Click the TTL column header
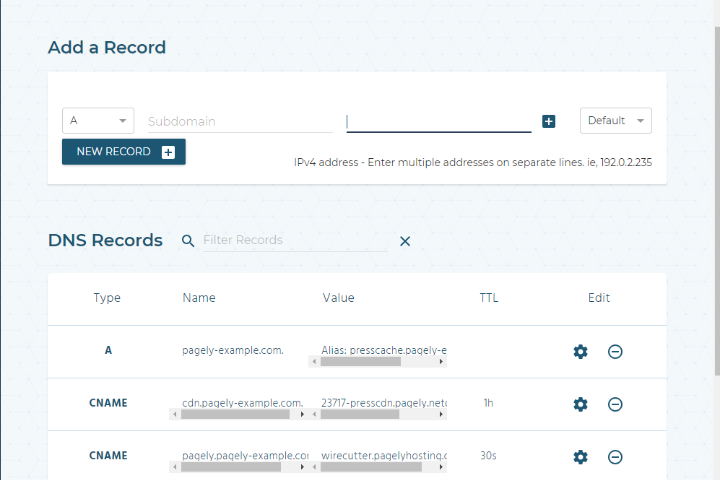 coord(489,298)
